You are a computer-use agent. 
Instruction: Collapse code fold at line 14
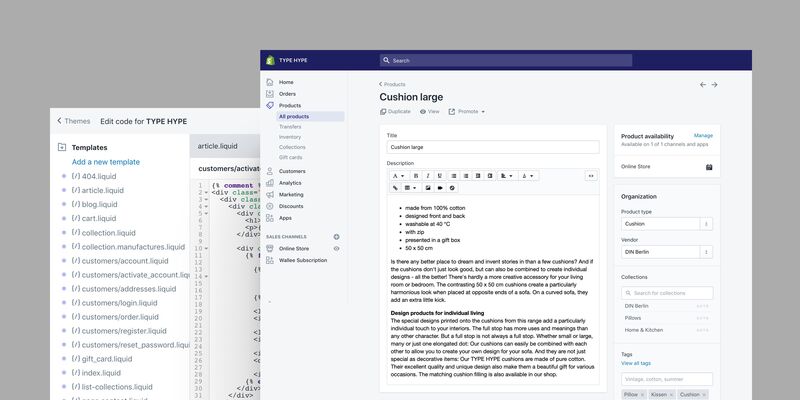206,277
